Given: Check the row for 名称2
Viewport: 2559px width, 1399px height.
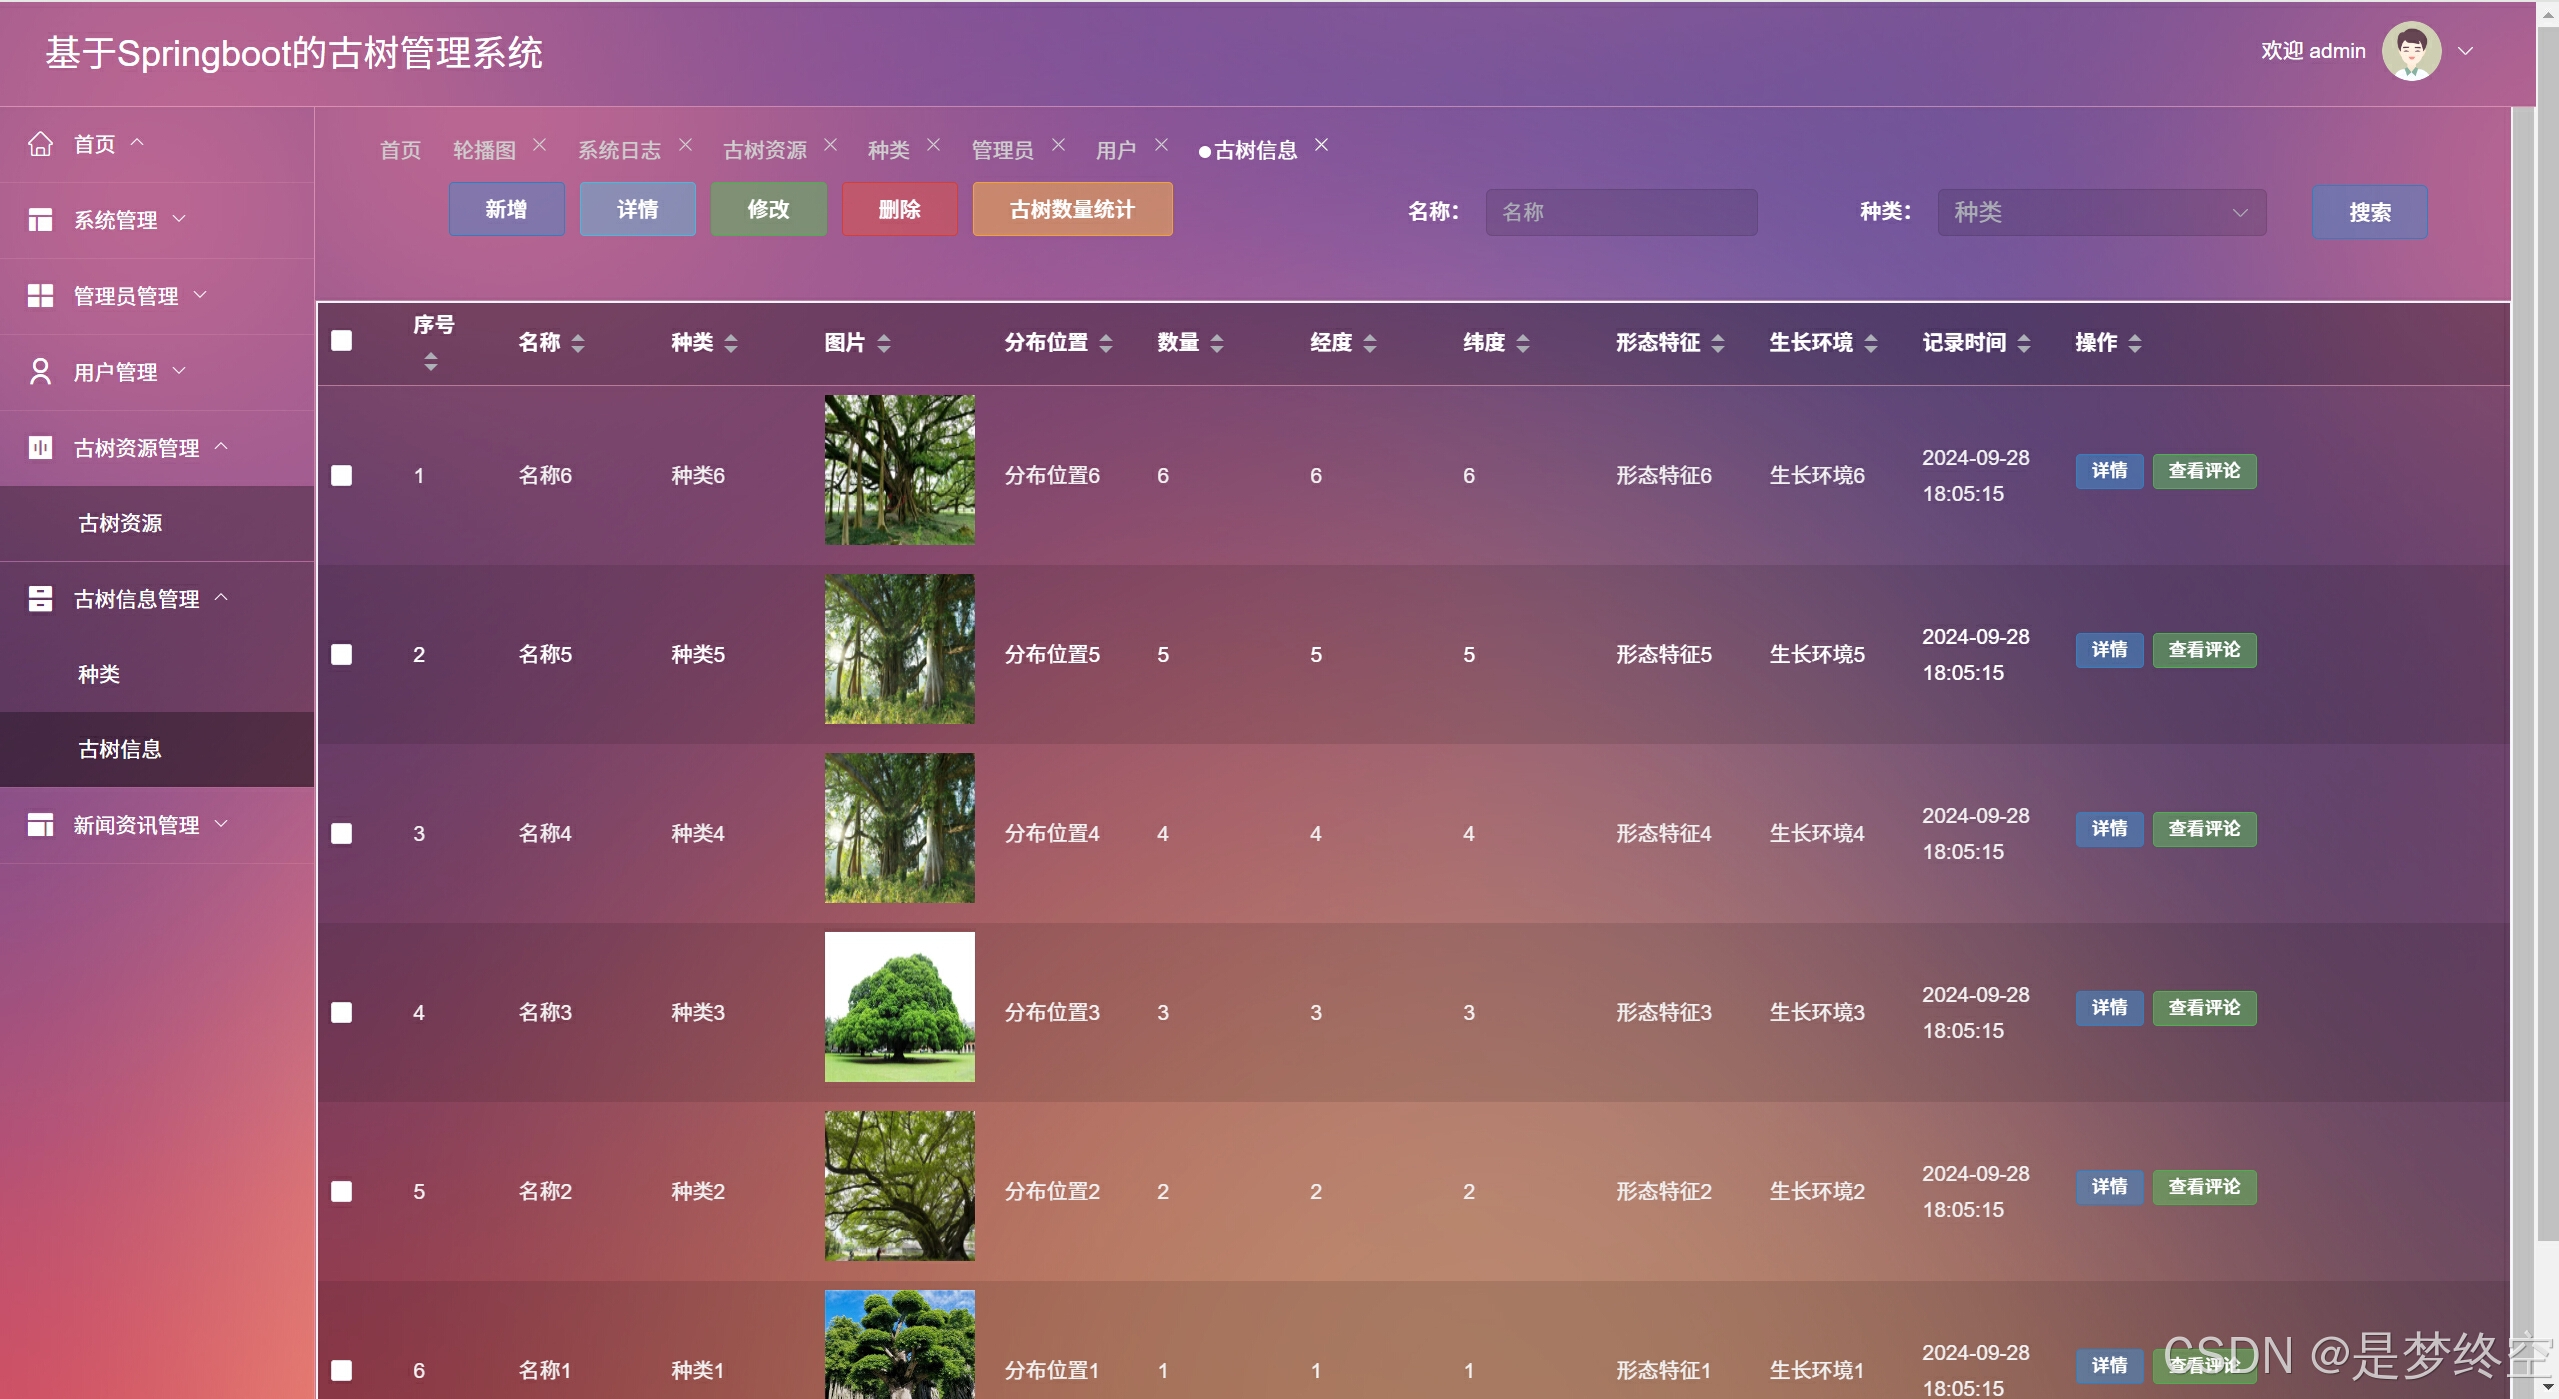Looking at the screenshot, I should coord(342,1192).
